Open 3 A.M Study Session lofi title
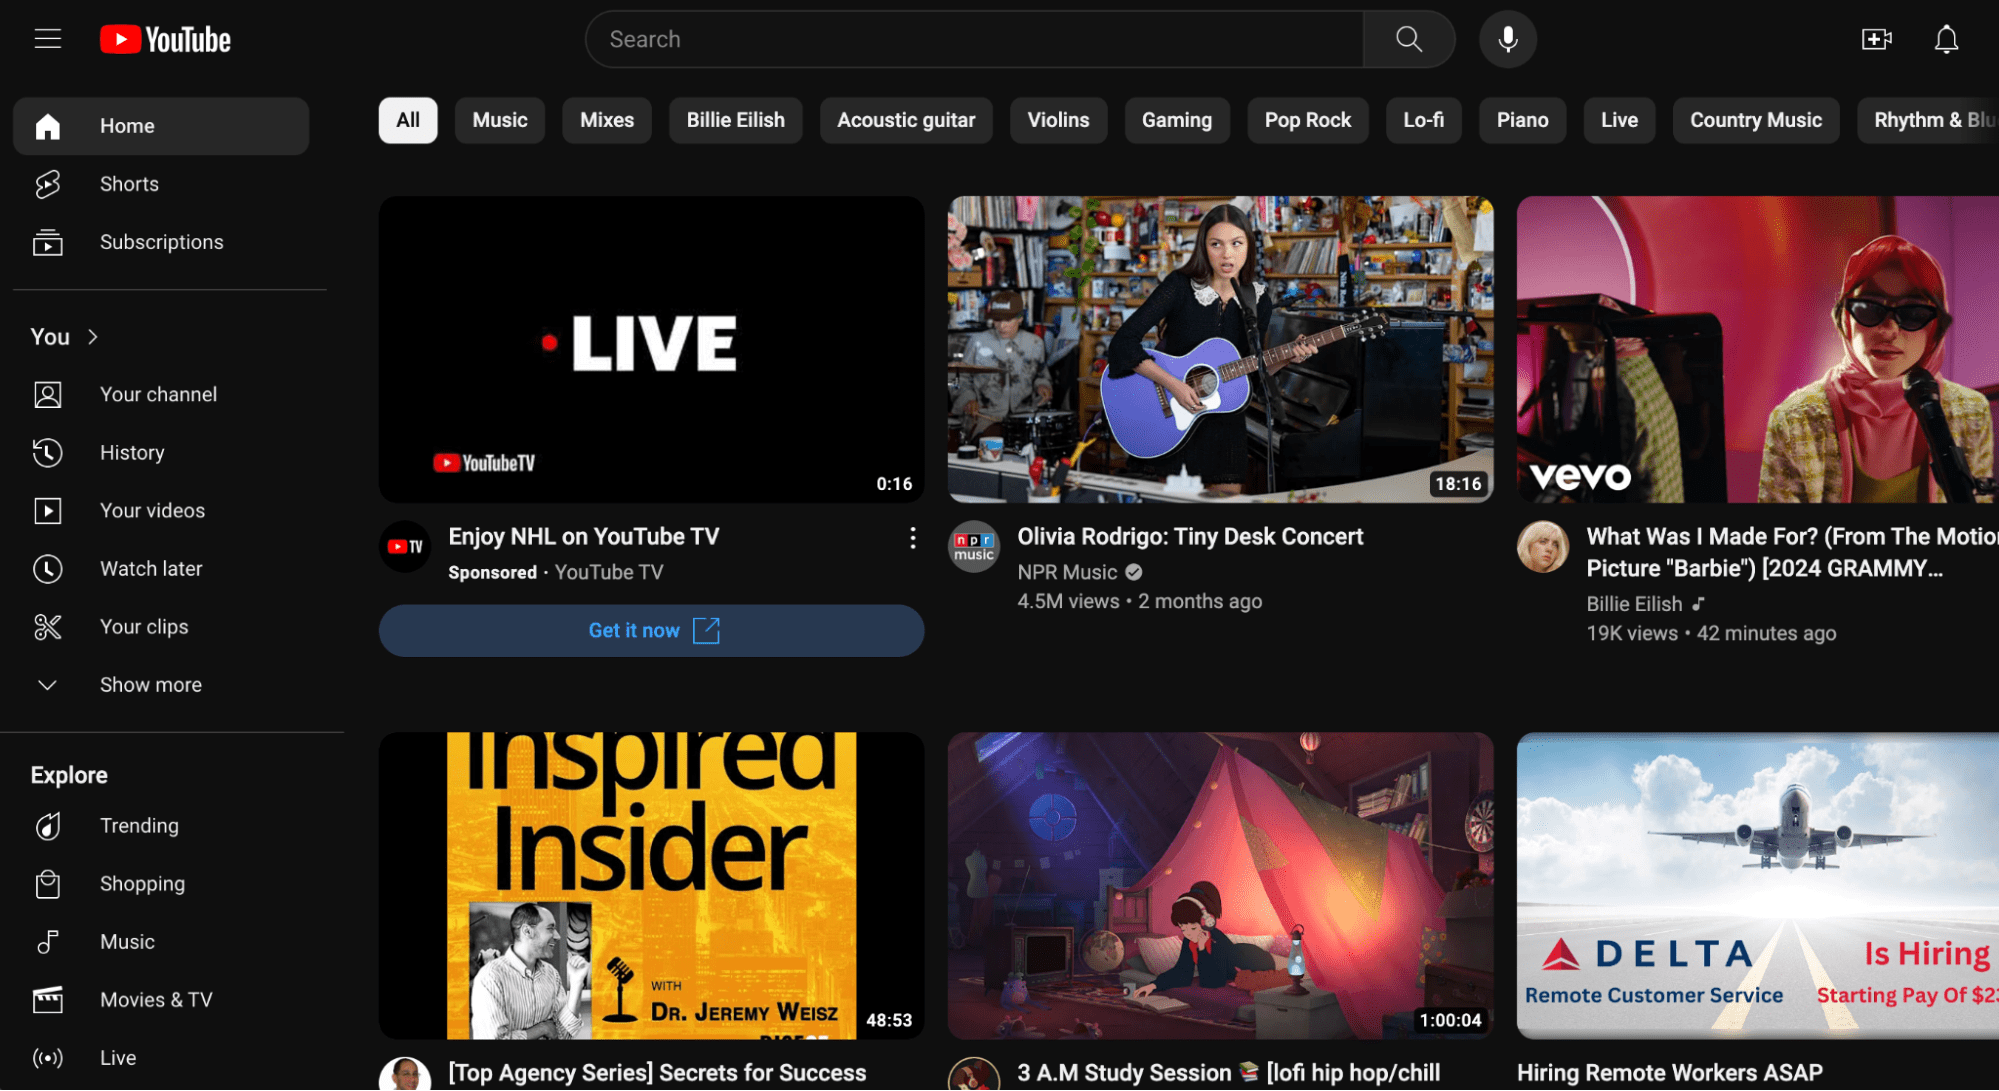Image resolution: width=1999 pixels, height=1091 pixels. (x=1229, y=1073)
